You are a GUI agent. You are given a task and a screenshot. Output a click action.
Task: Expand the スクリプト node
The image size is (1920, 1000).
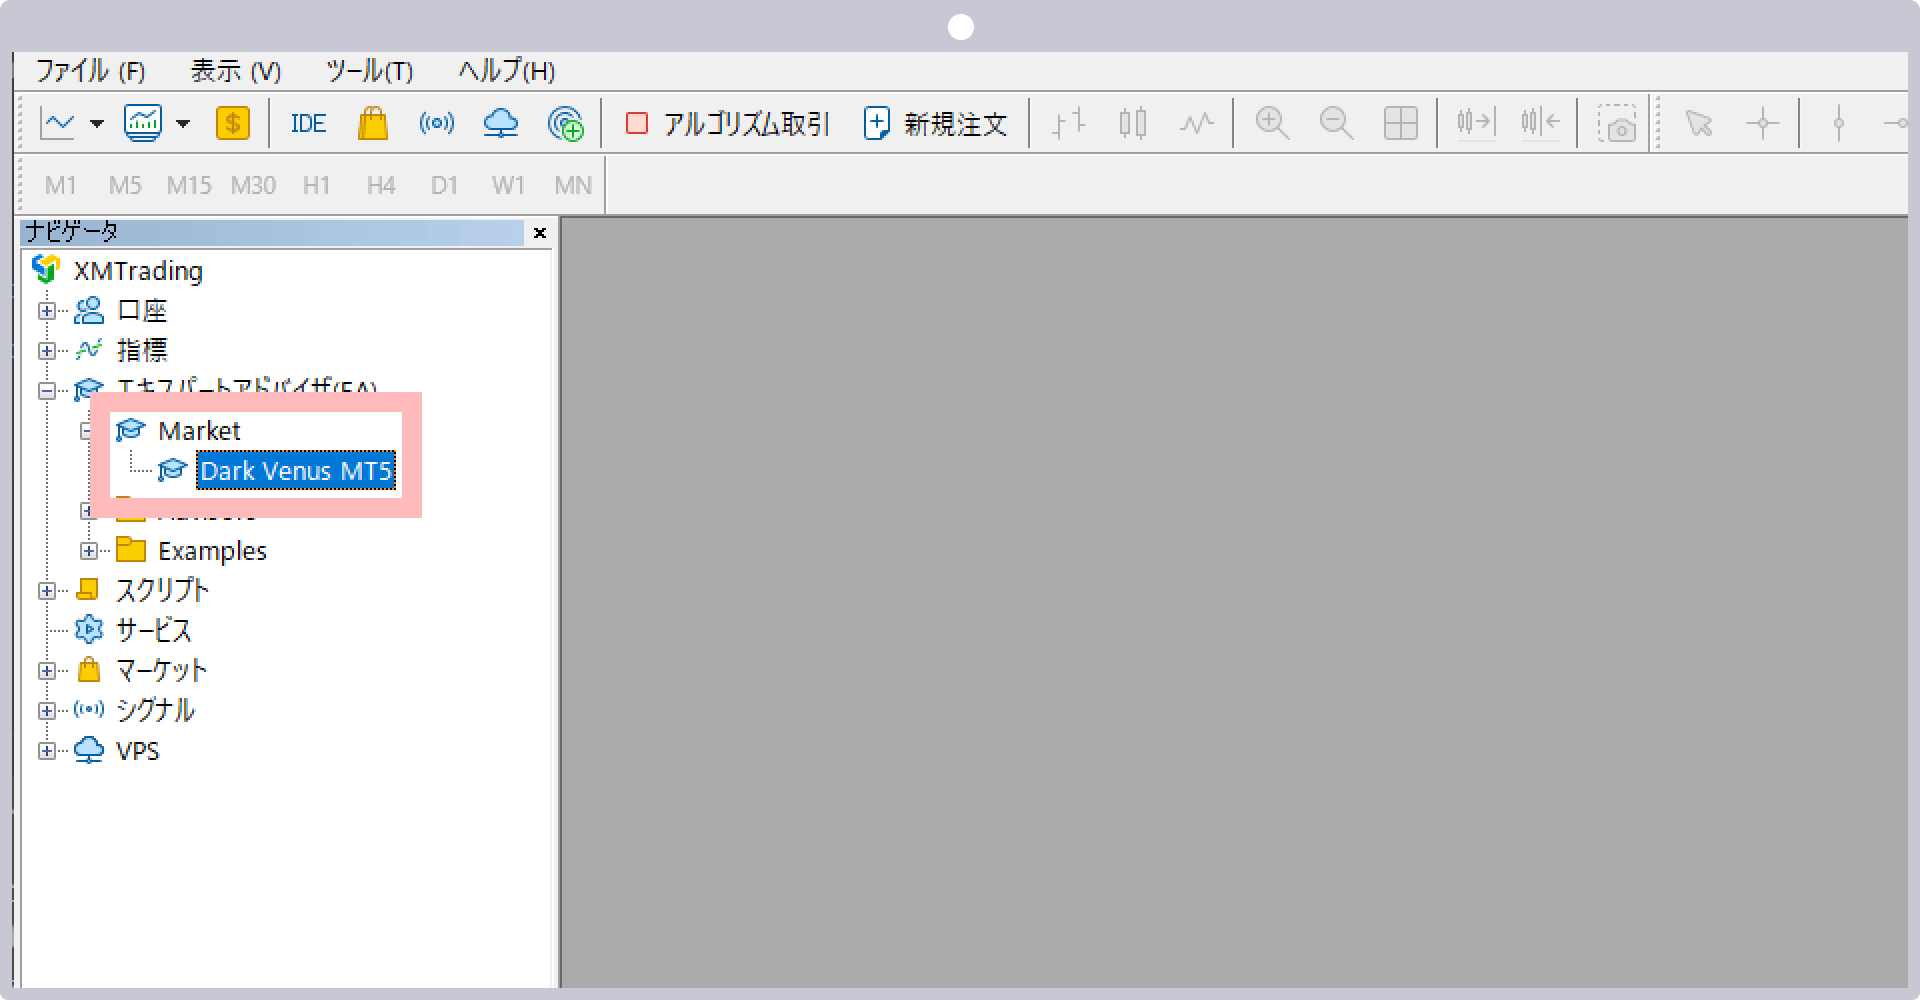[47, 591]
